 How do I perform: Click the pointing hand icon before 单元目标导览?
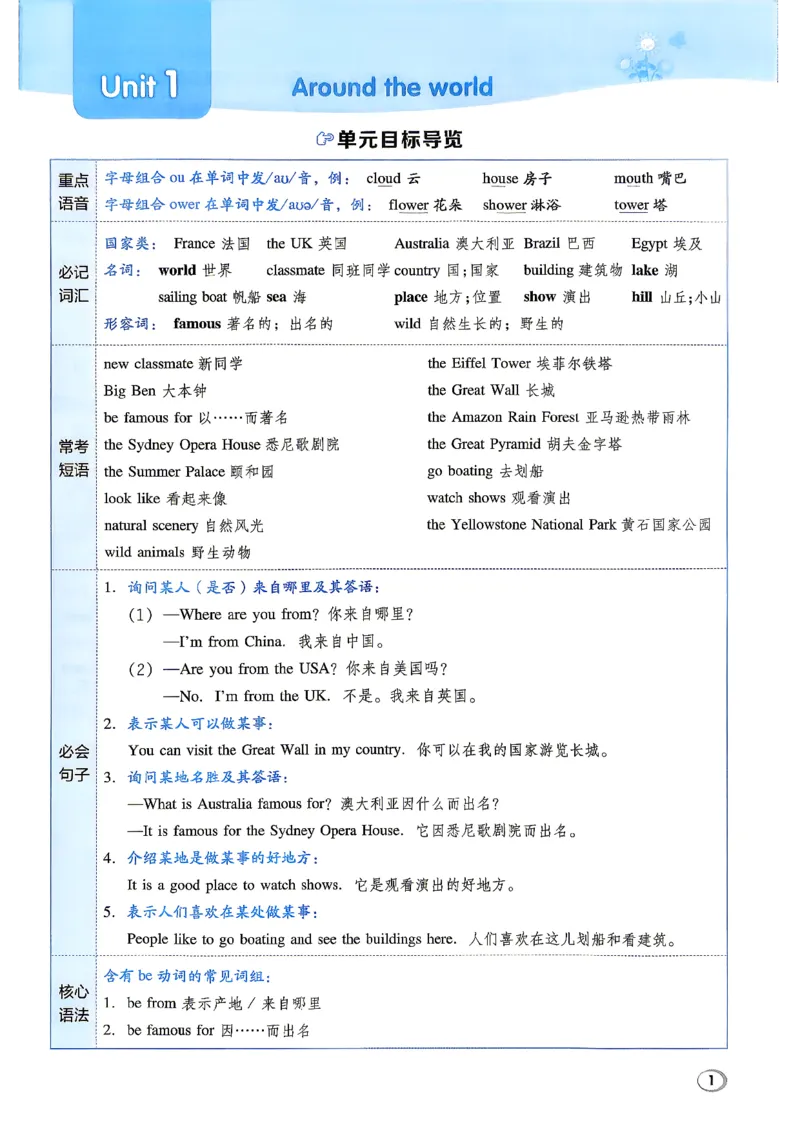325,139
